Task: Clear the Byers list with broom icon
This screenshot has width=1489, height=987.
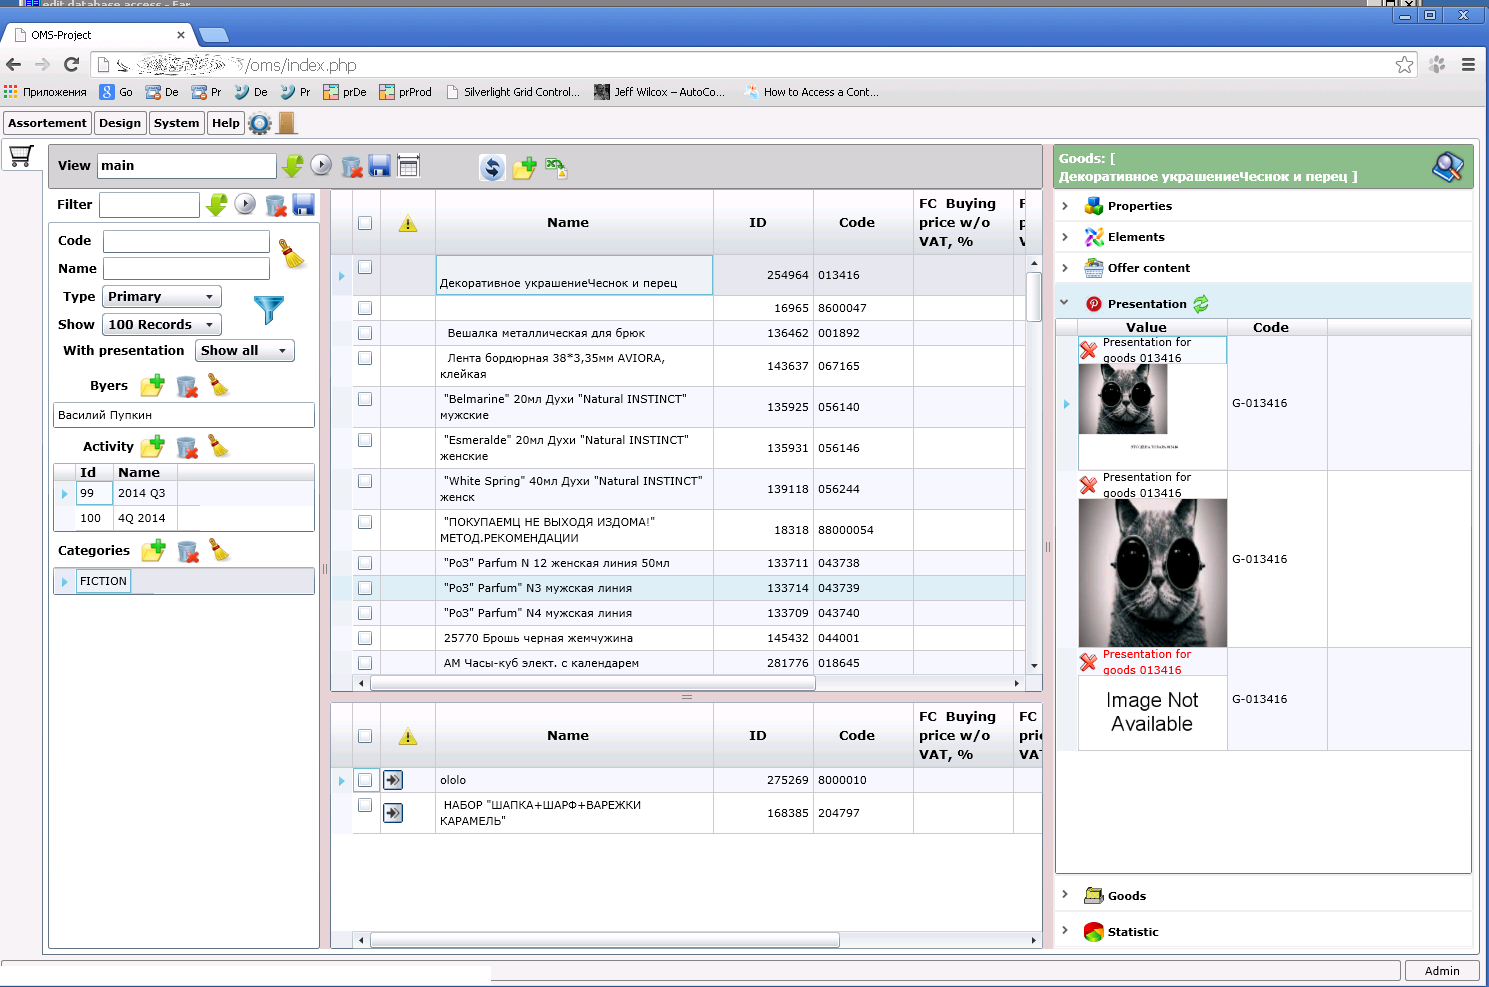Action: point(218,385)
